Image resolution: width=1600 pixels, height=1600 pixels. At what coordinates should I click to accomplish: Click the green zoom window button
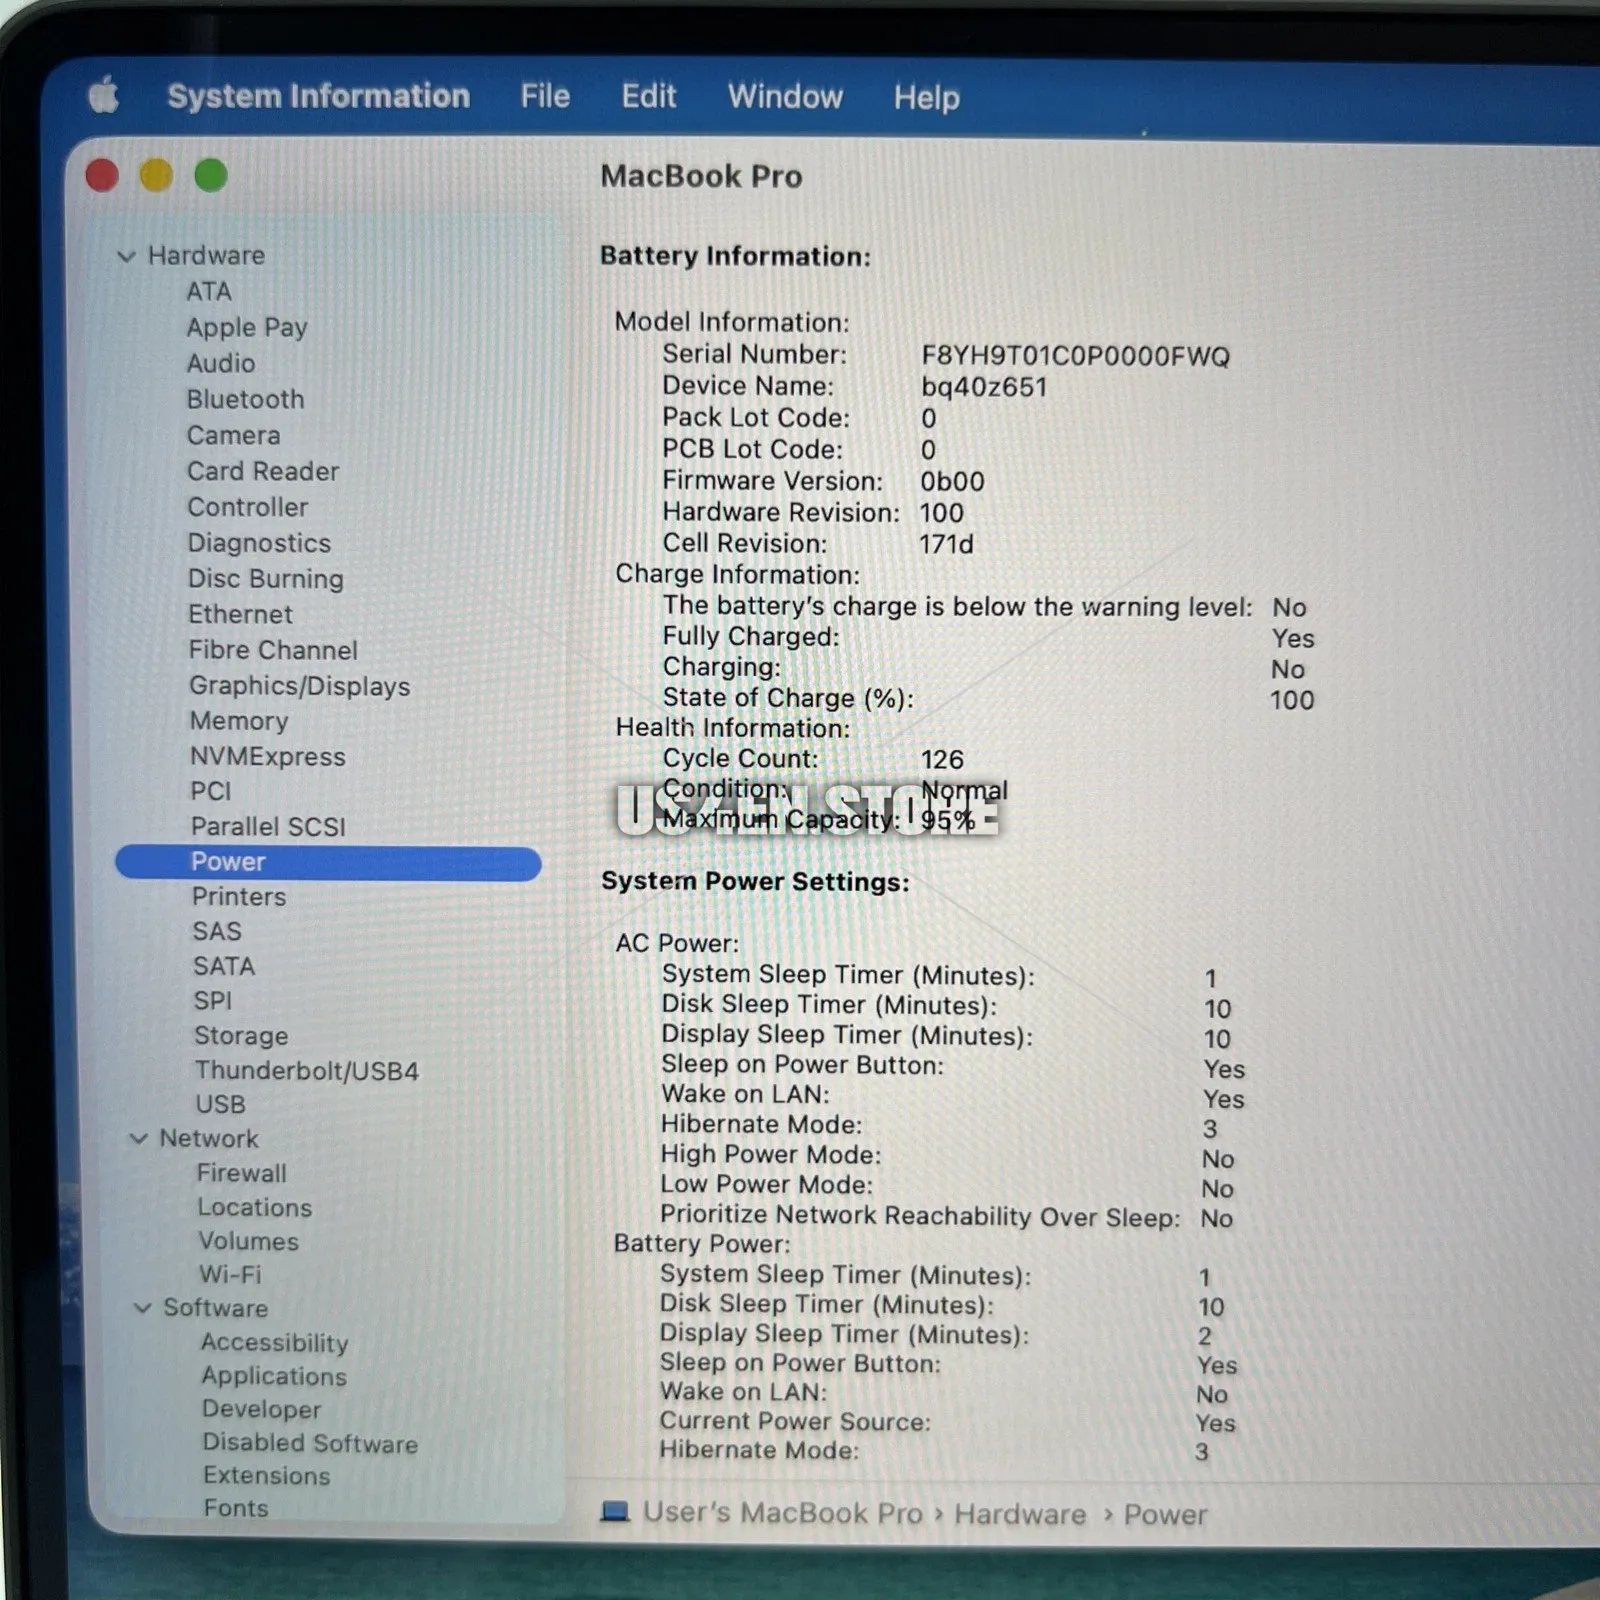210,176
